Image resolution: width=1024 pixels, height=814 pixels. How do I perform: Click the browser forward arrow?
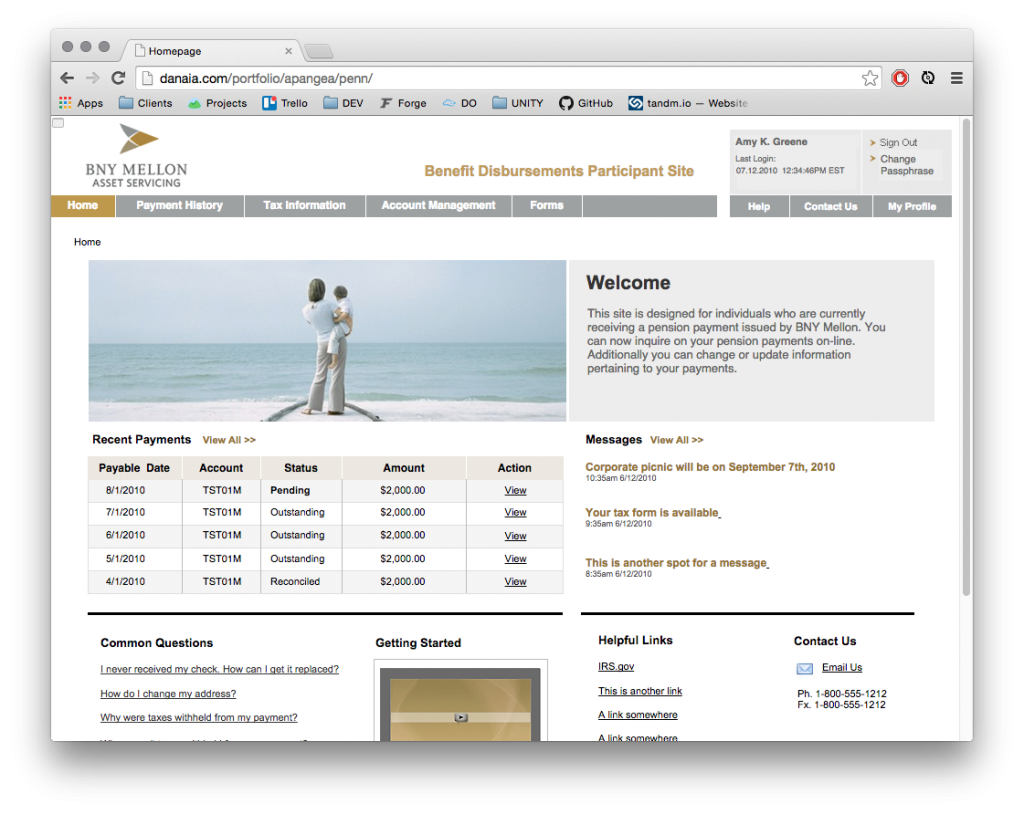coord(93,78)
